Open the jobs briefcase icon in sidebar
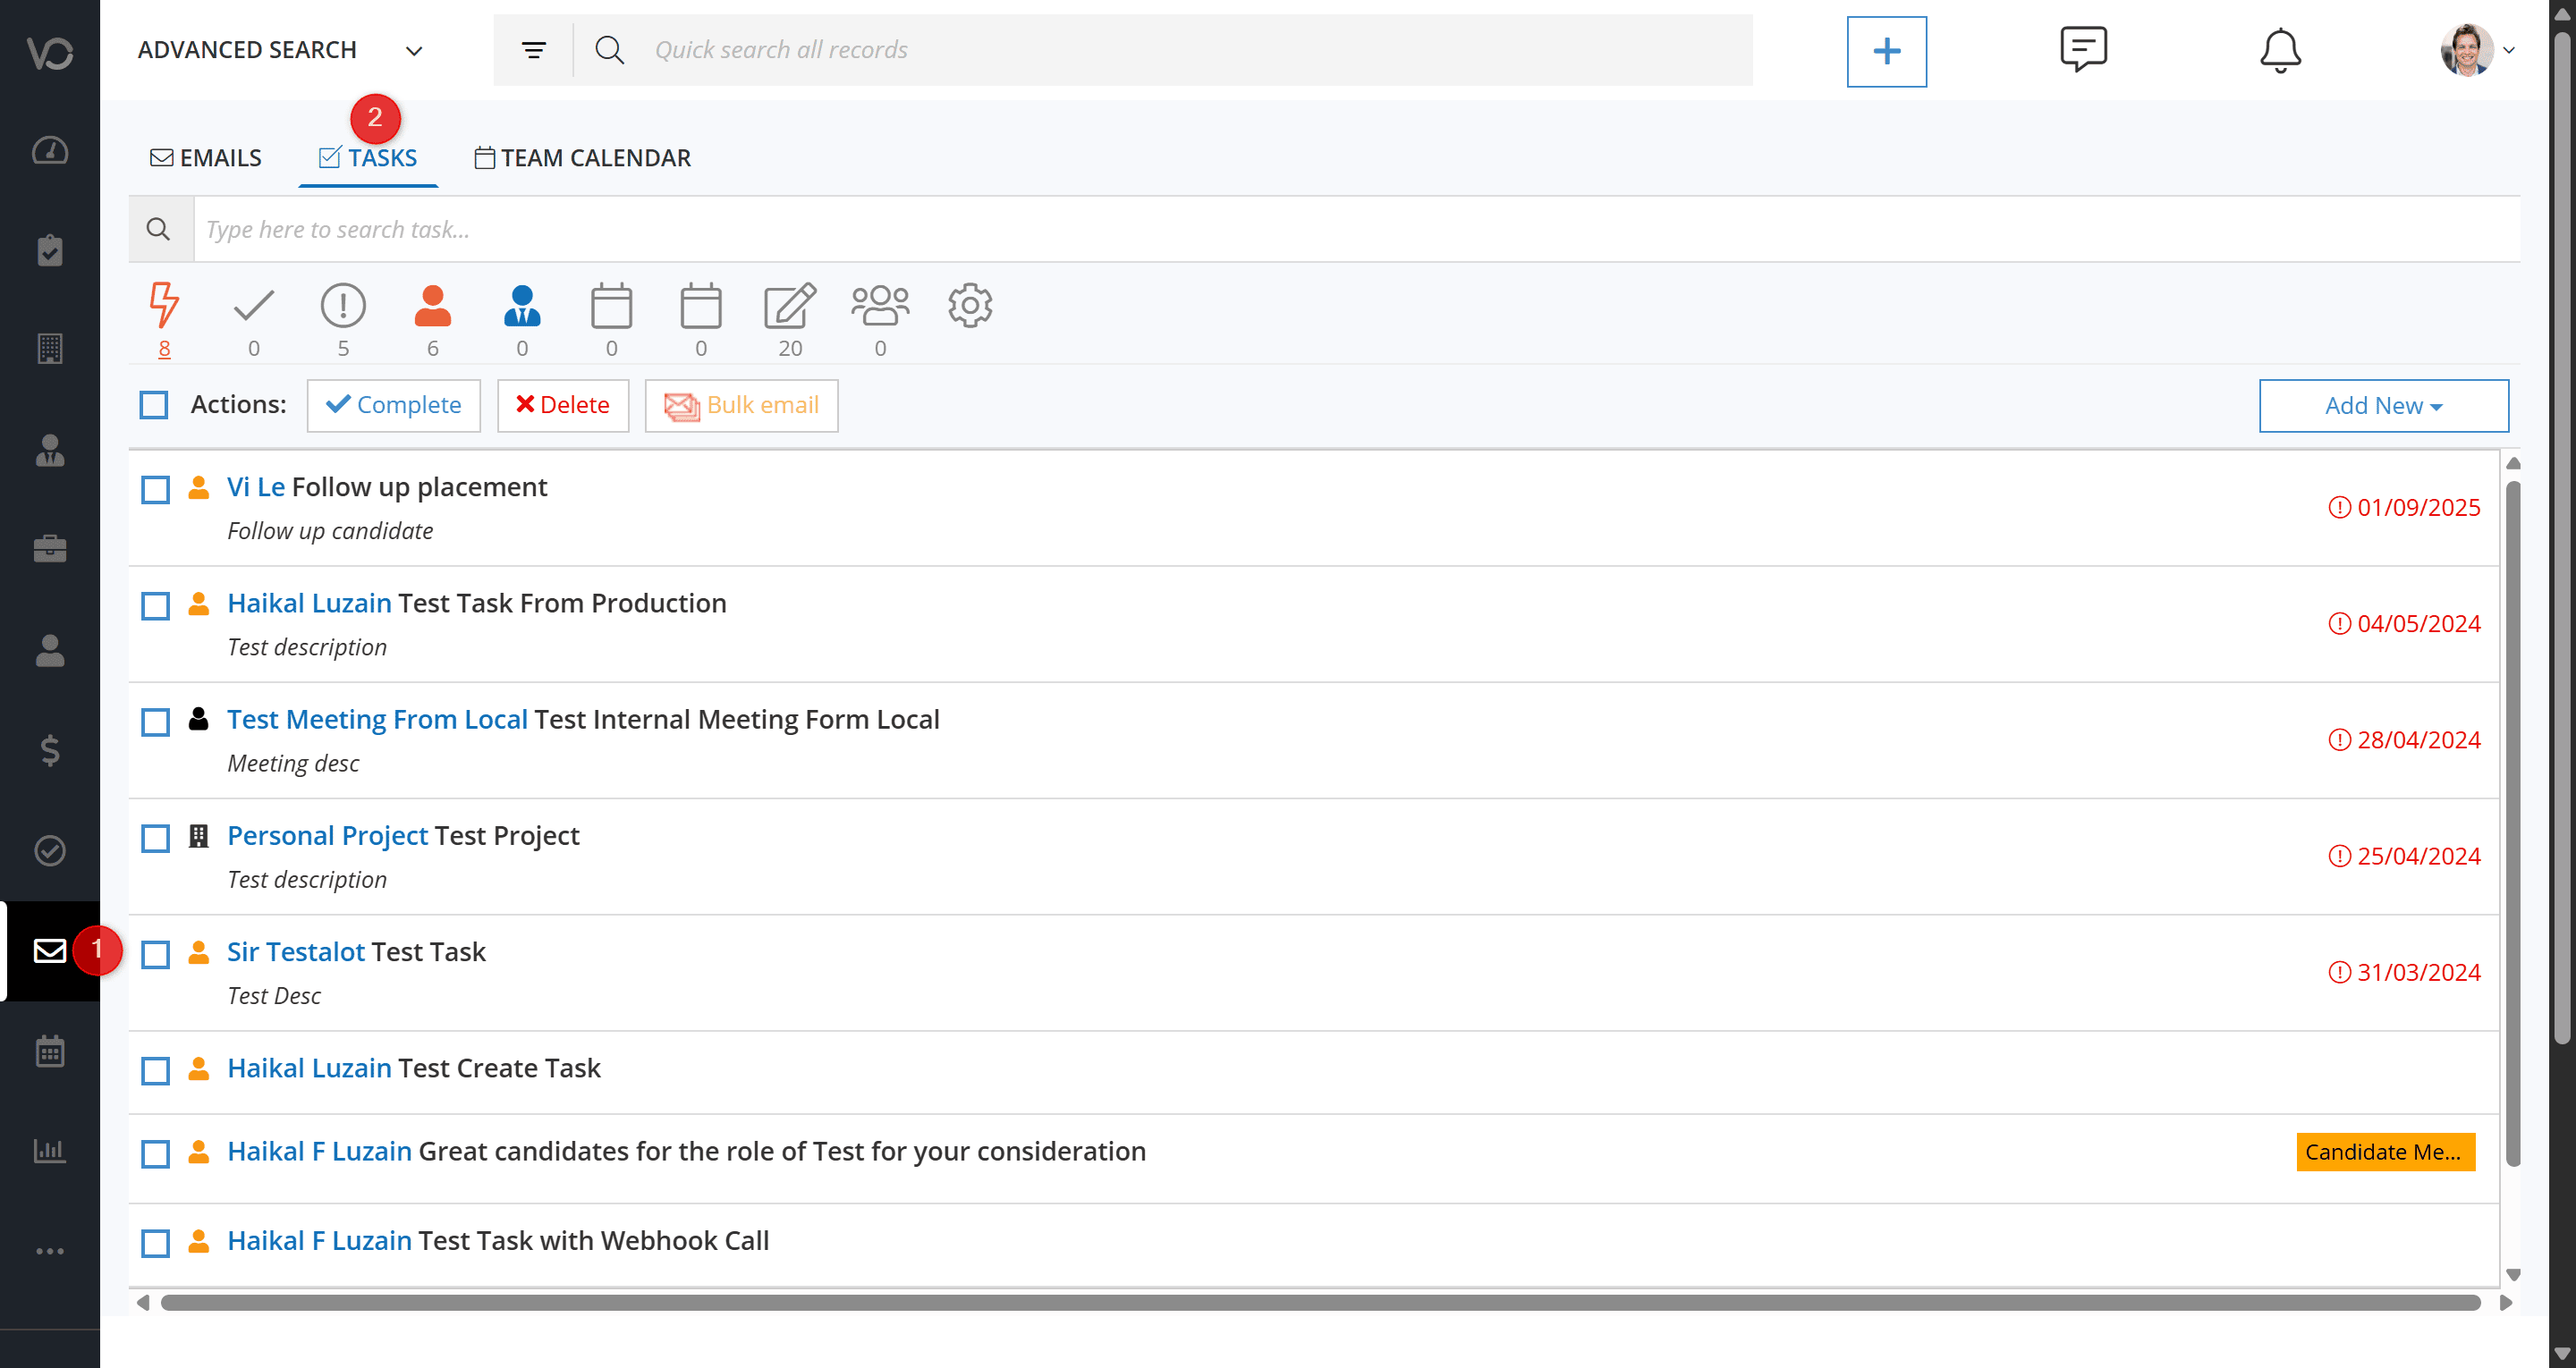 coord(50,549)
